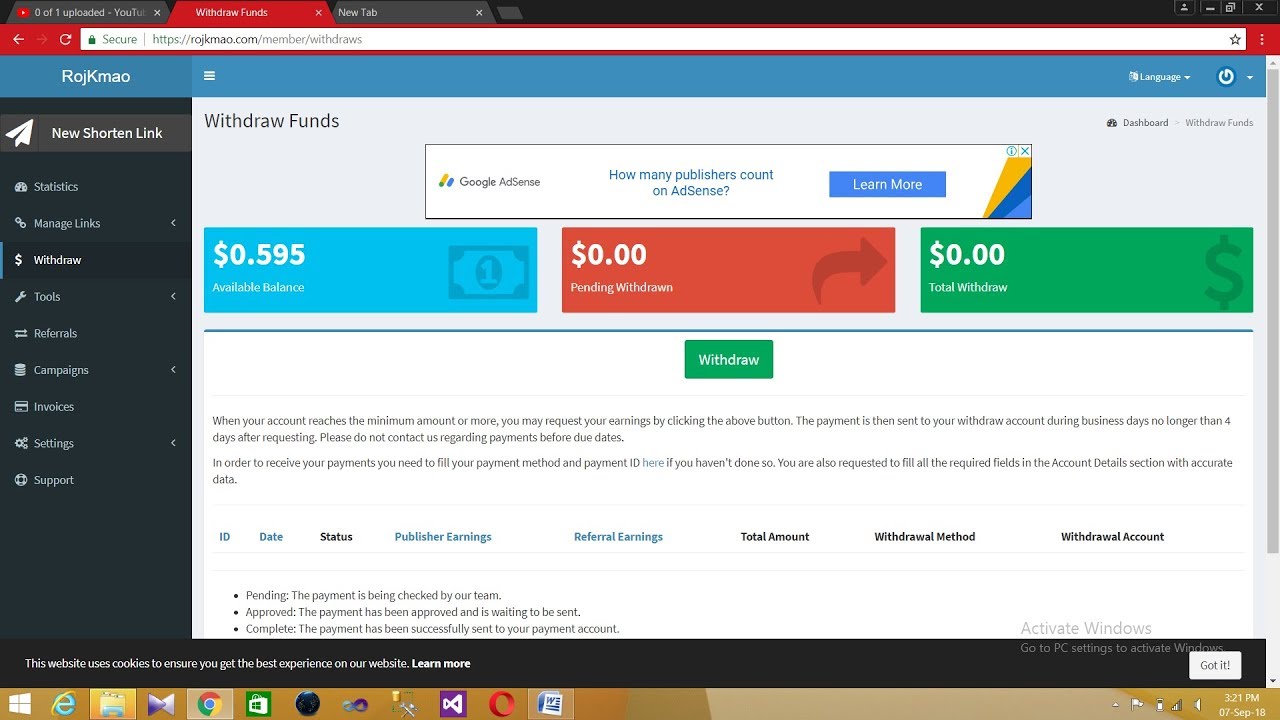Click the $0.595 Available Balance card

tap(370, 270)
